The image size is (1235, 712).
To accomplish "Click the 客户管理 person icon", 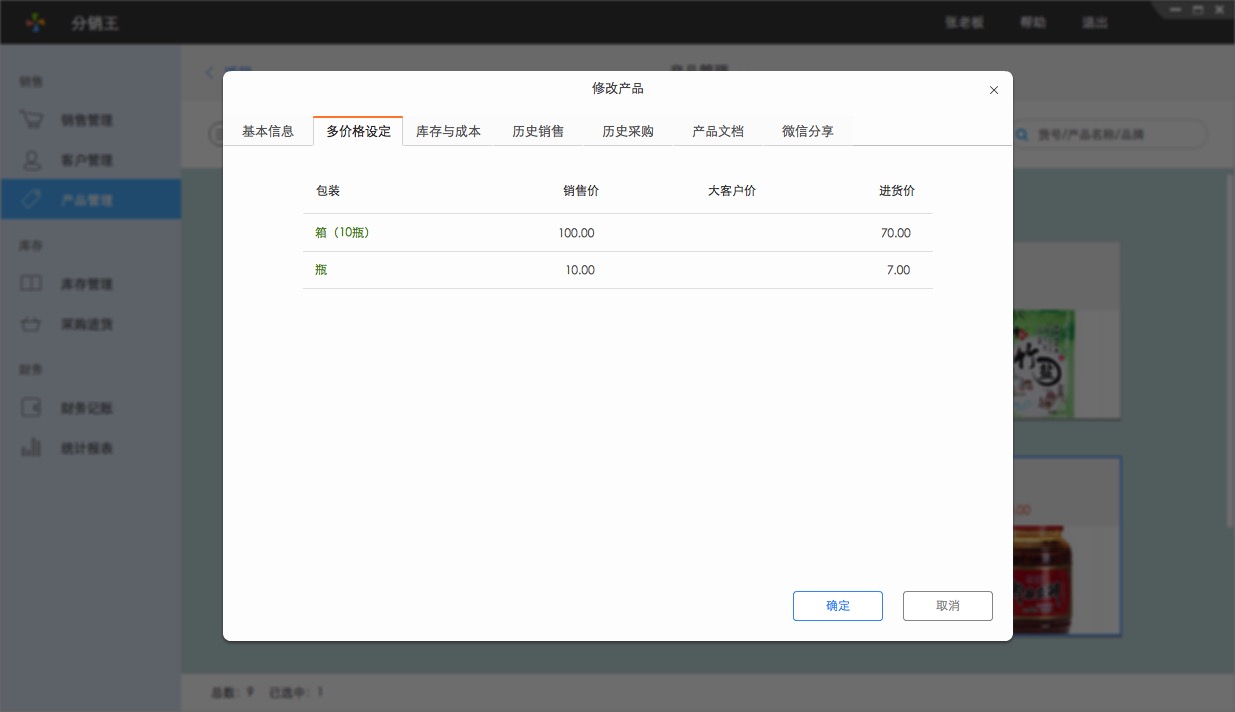I will click(x=31, y=160).
